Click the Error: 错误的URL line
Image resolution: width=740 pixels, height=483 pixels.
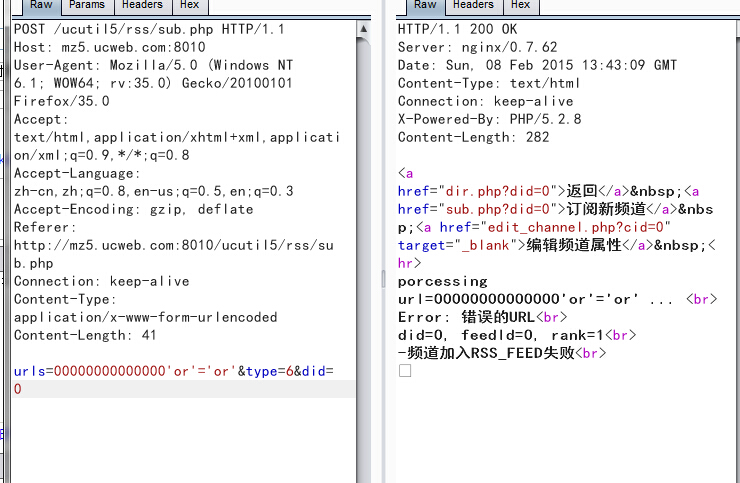click(482, 317)
